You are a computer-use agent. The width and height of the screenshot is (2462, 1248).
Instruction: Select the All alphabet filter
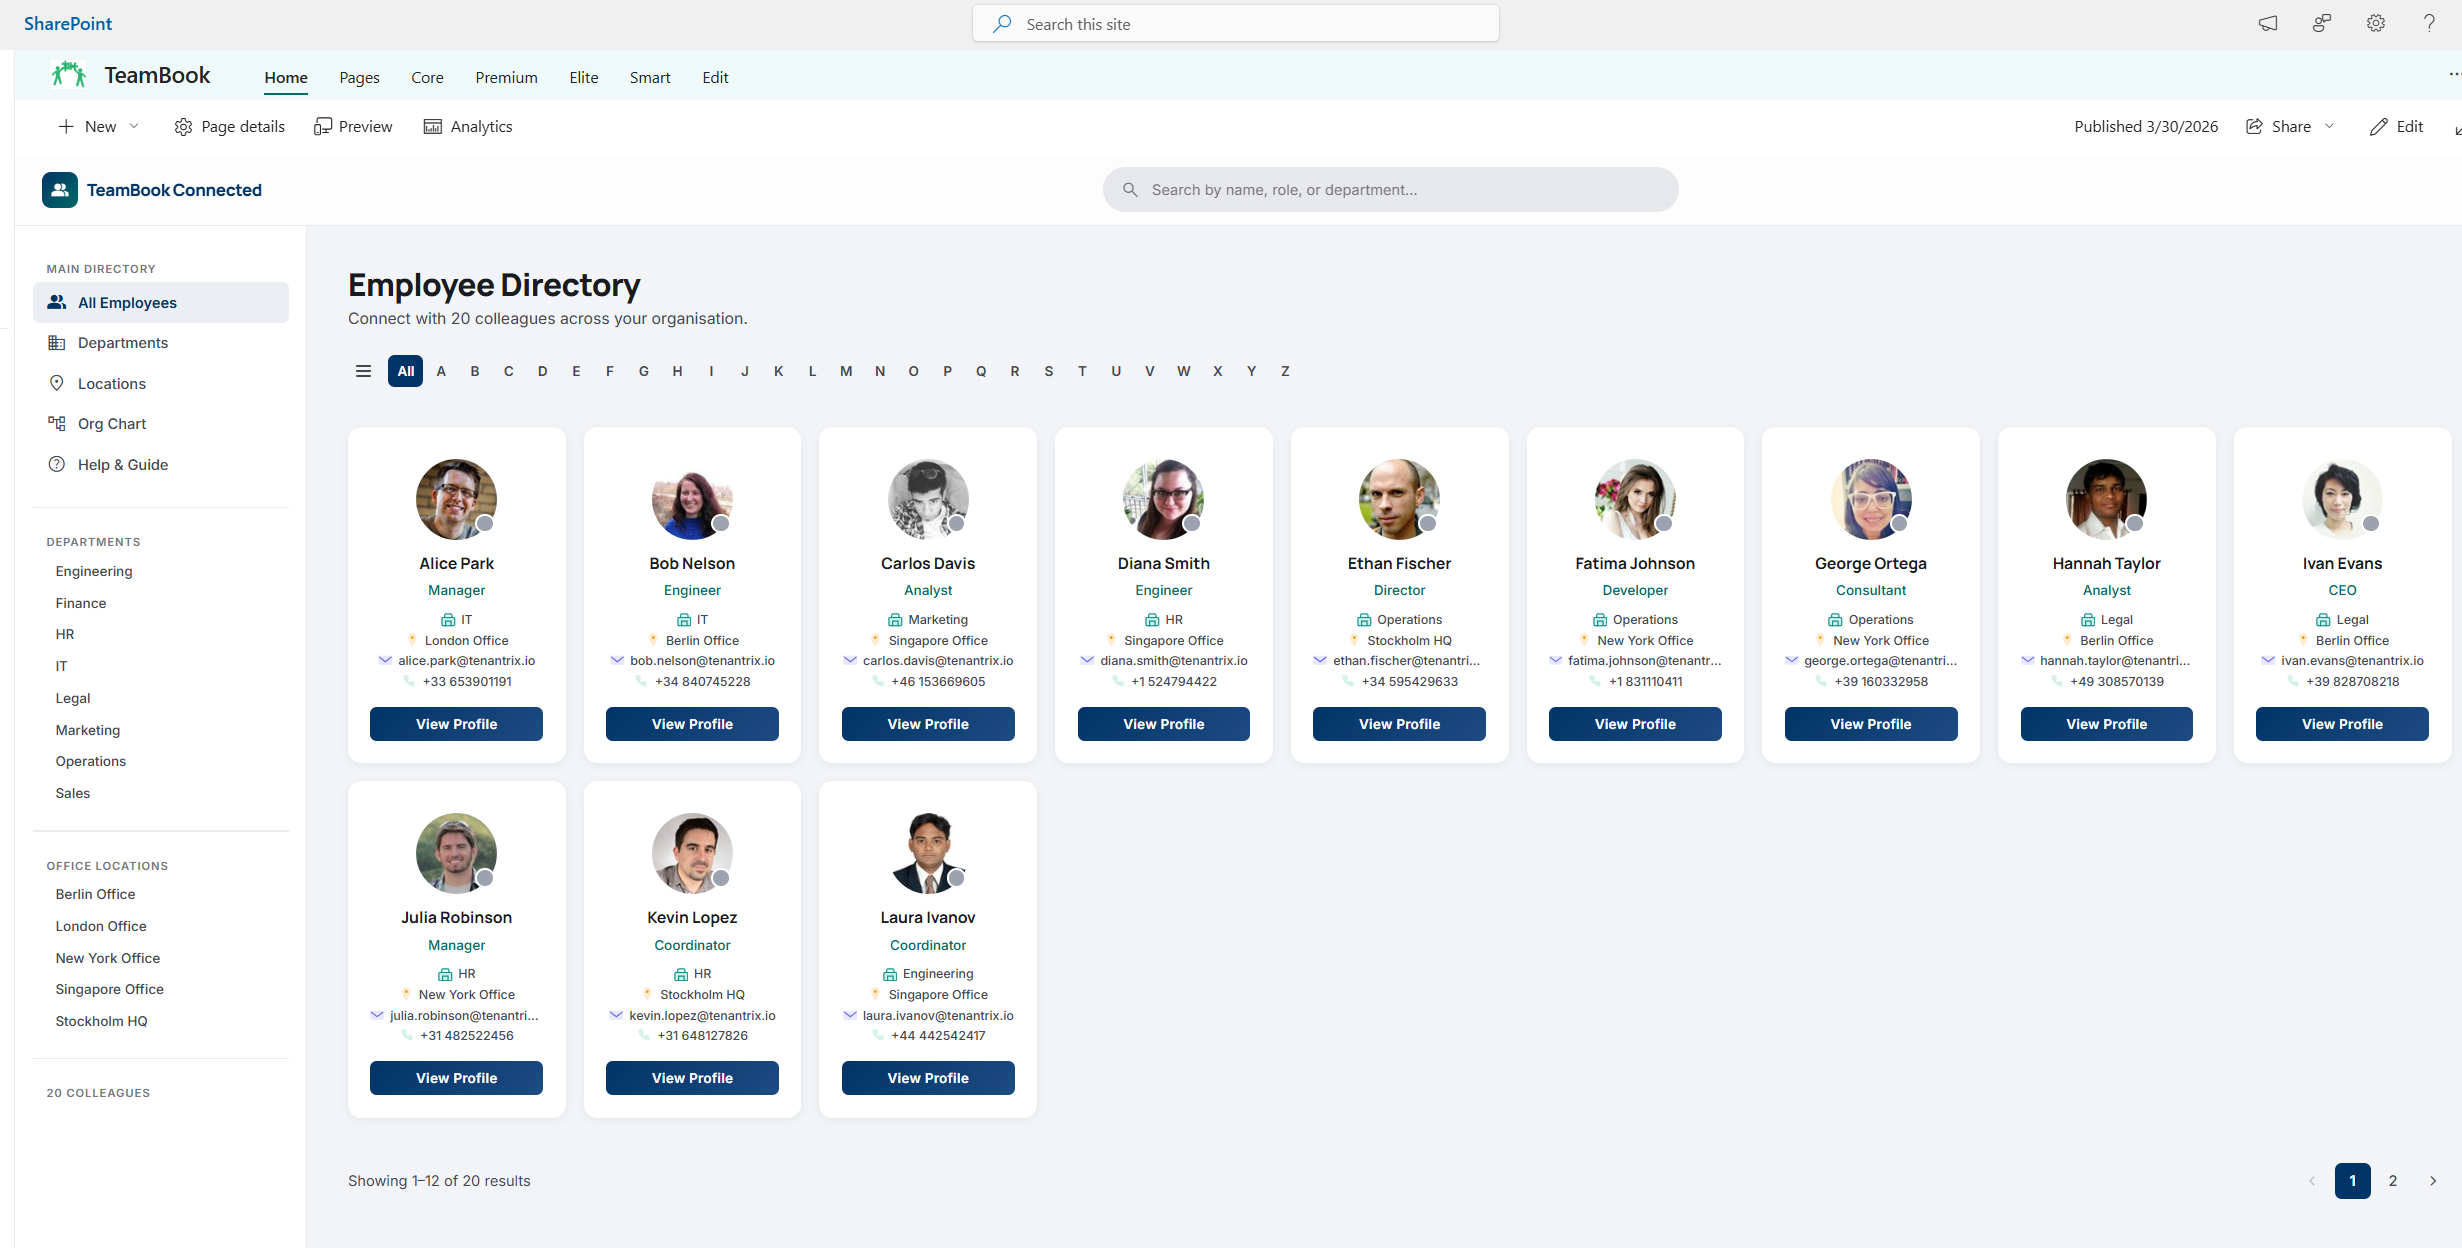405,371
